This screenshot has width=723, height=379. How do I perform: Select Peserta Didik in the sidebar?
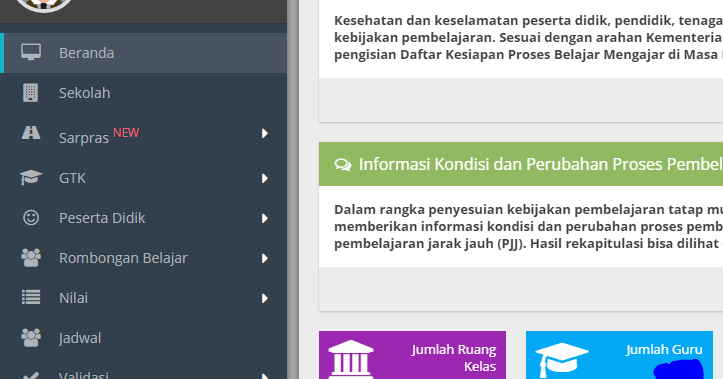coord(143,218)
